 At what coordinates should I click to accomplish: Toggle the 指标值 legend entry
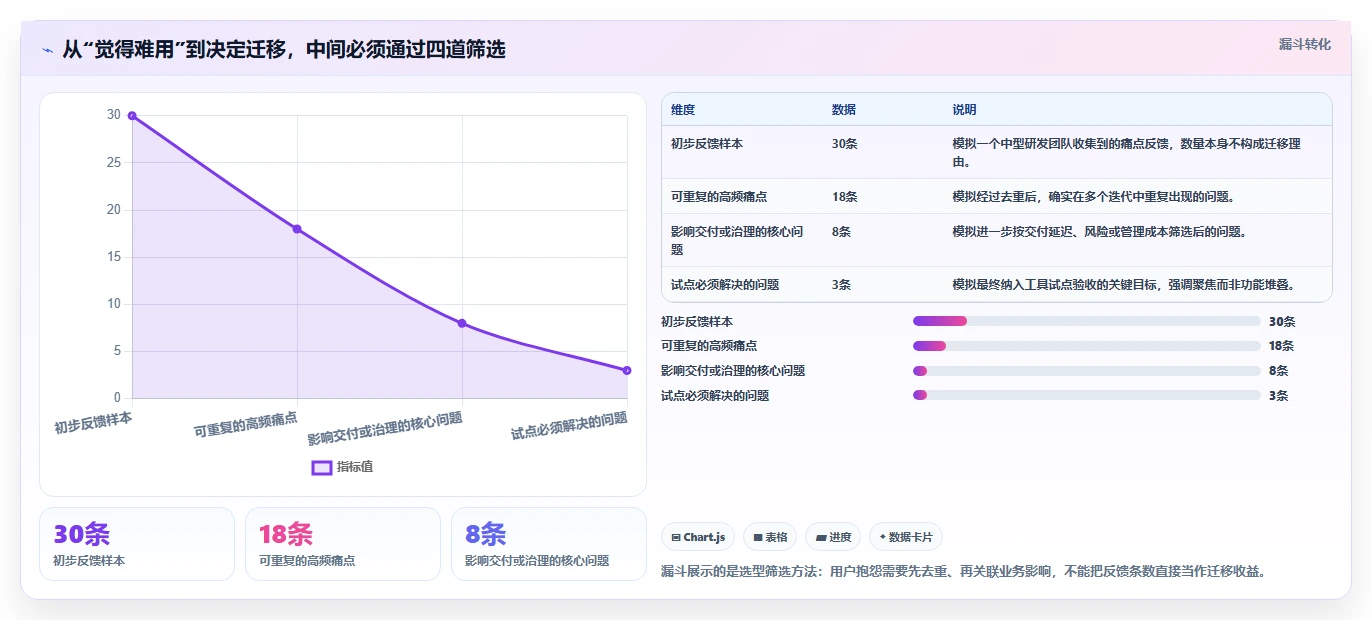coord(342,467)
